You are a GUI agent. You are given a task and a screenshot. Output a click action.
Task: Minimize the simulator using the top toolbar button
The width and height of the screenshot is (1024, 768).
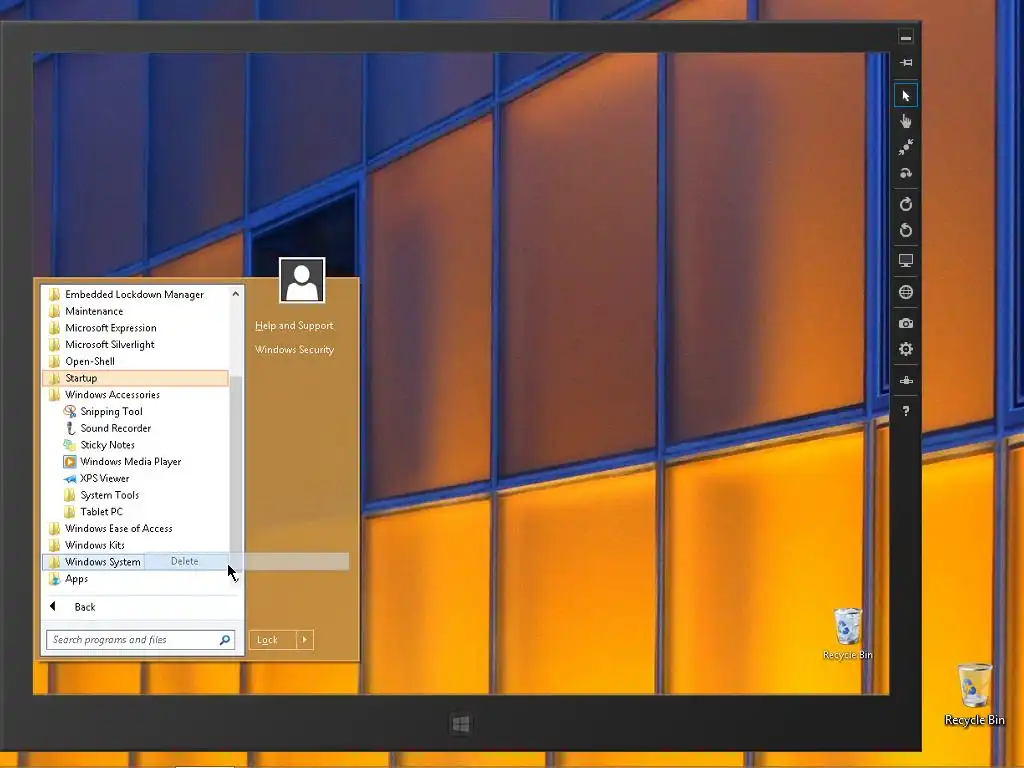906,38
